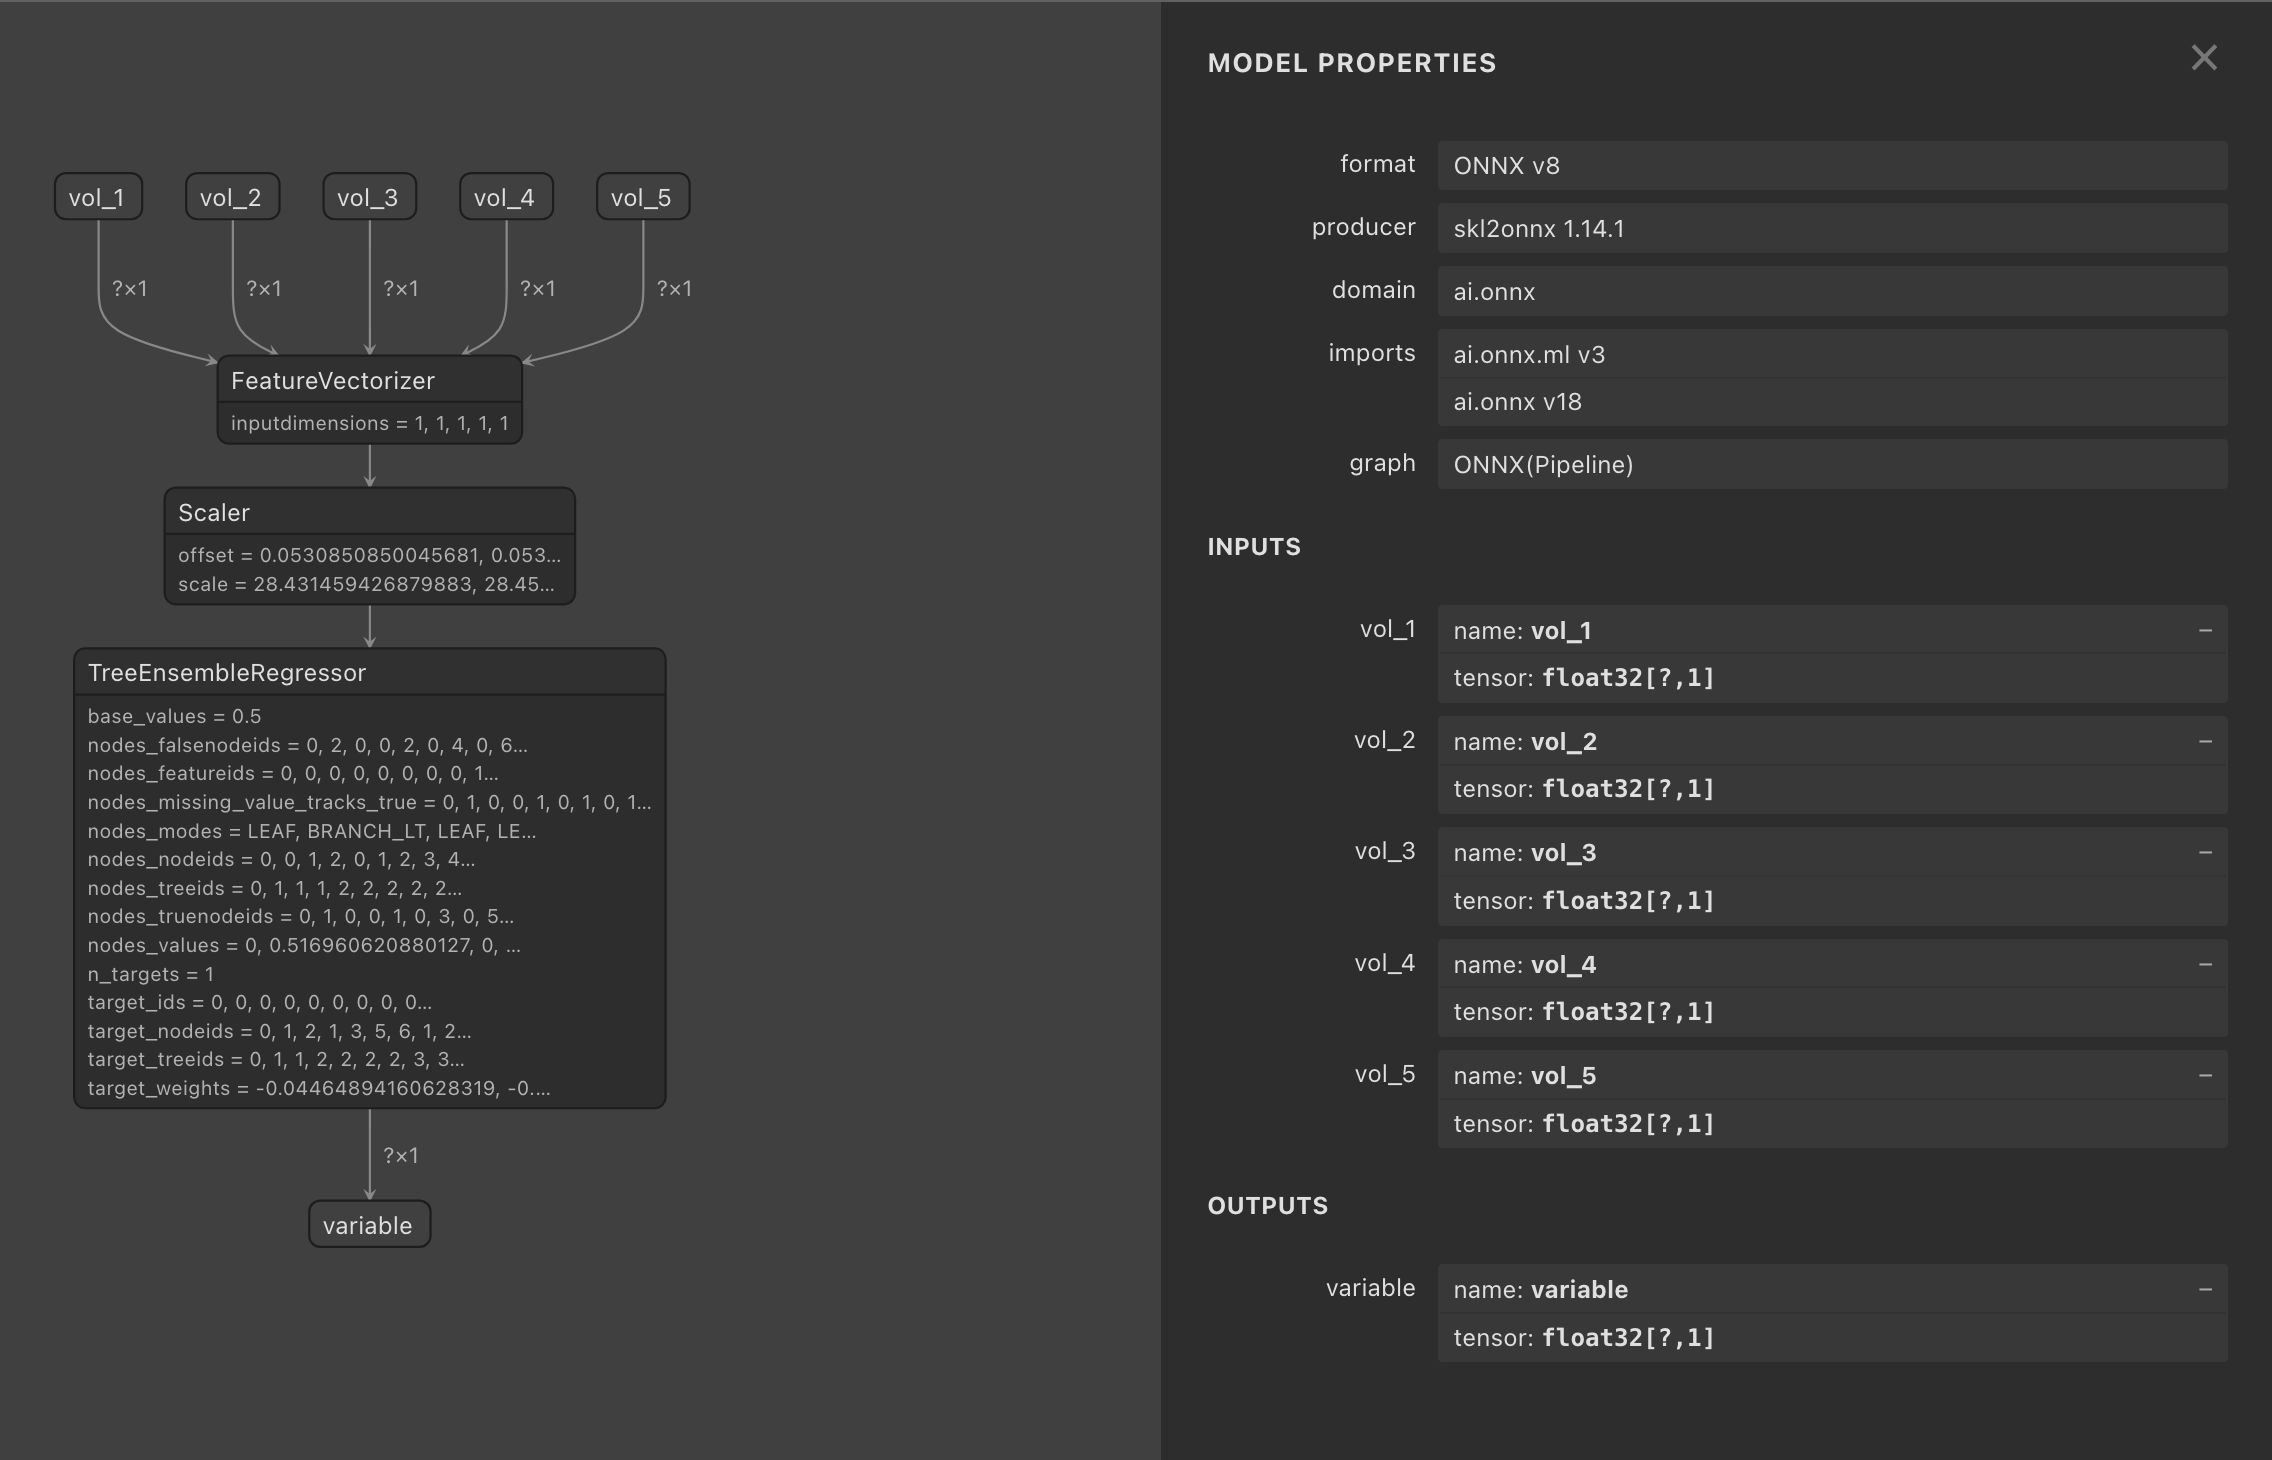Screen dimensions: 2272x1460
Task: Open the FeatureVectorizer node header
Action: (370, 381)
